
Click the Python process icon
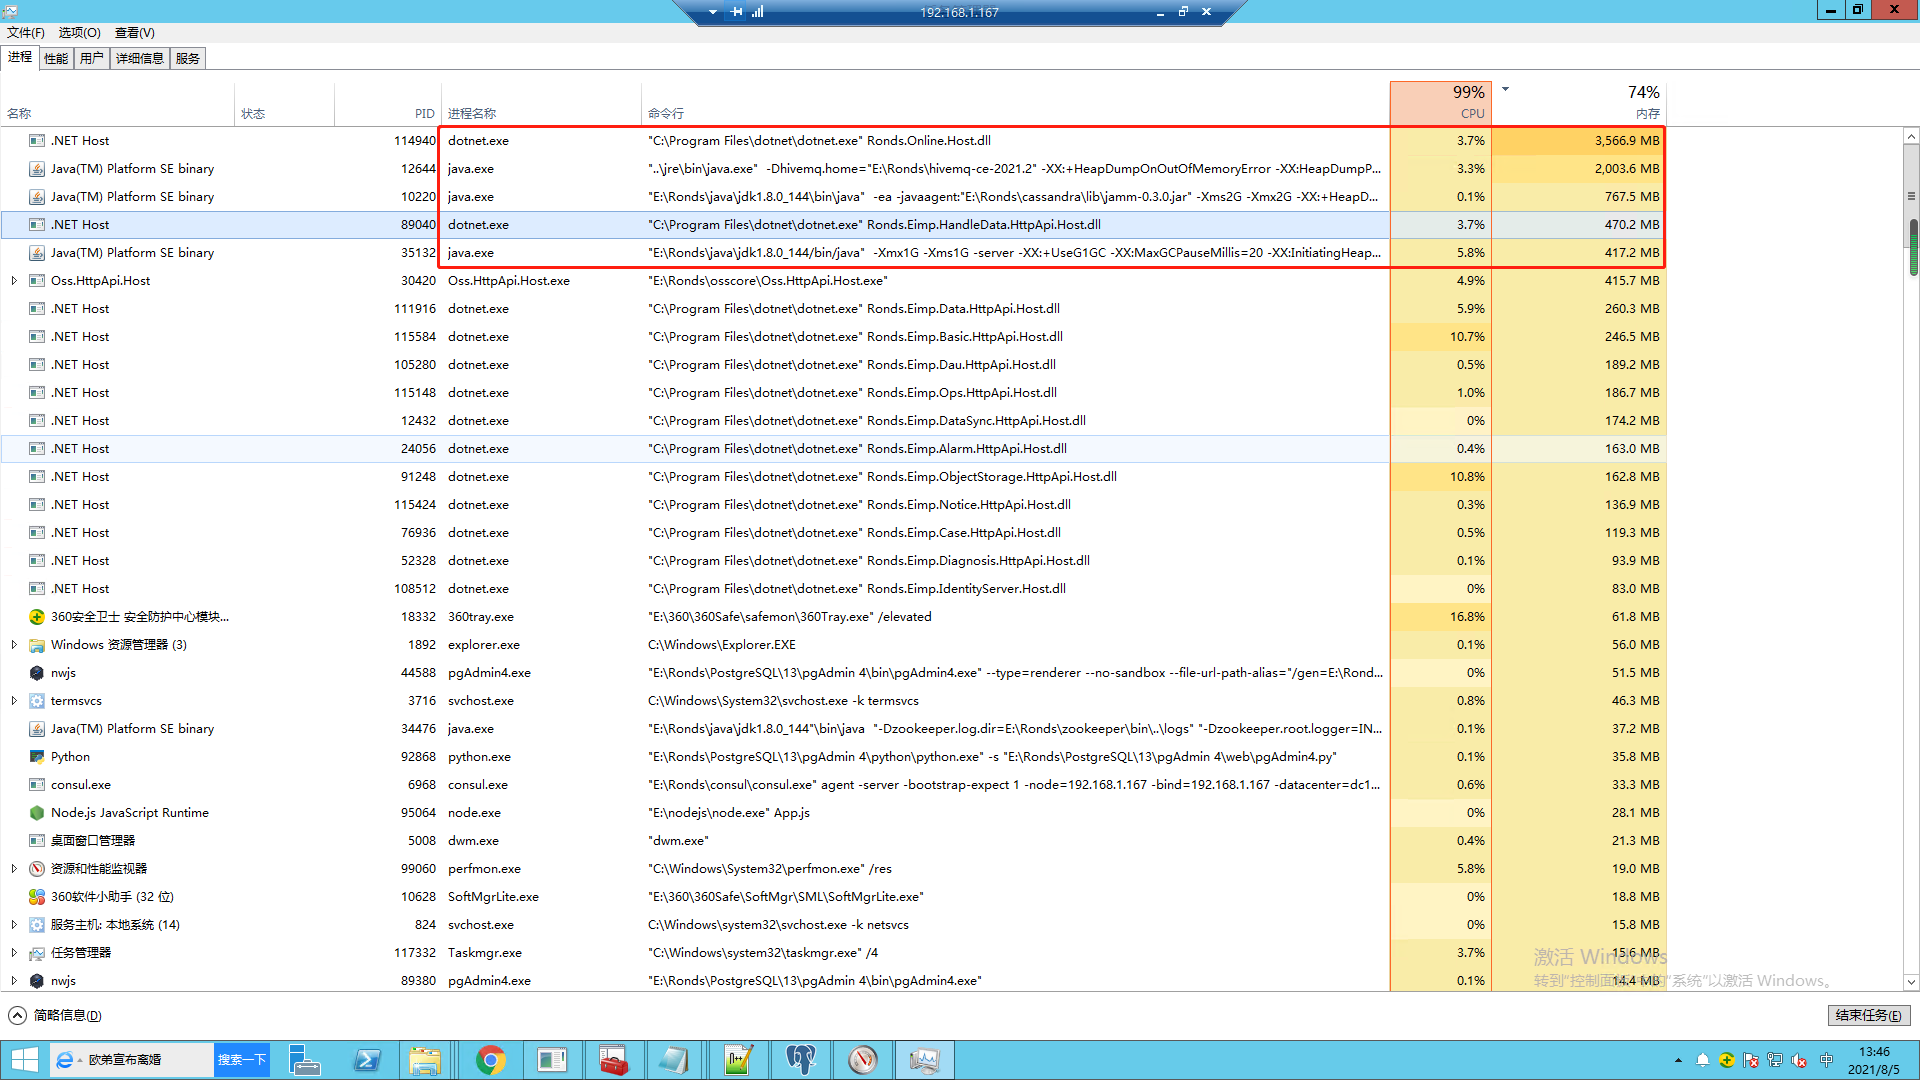click(37, 757)
